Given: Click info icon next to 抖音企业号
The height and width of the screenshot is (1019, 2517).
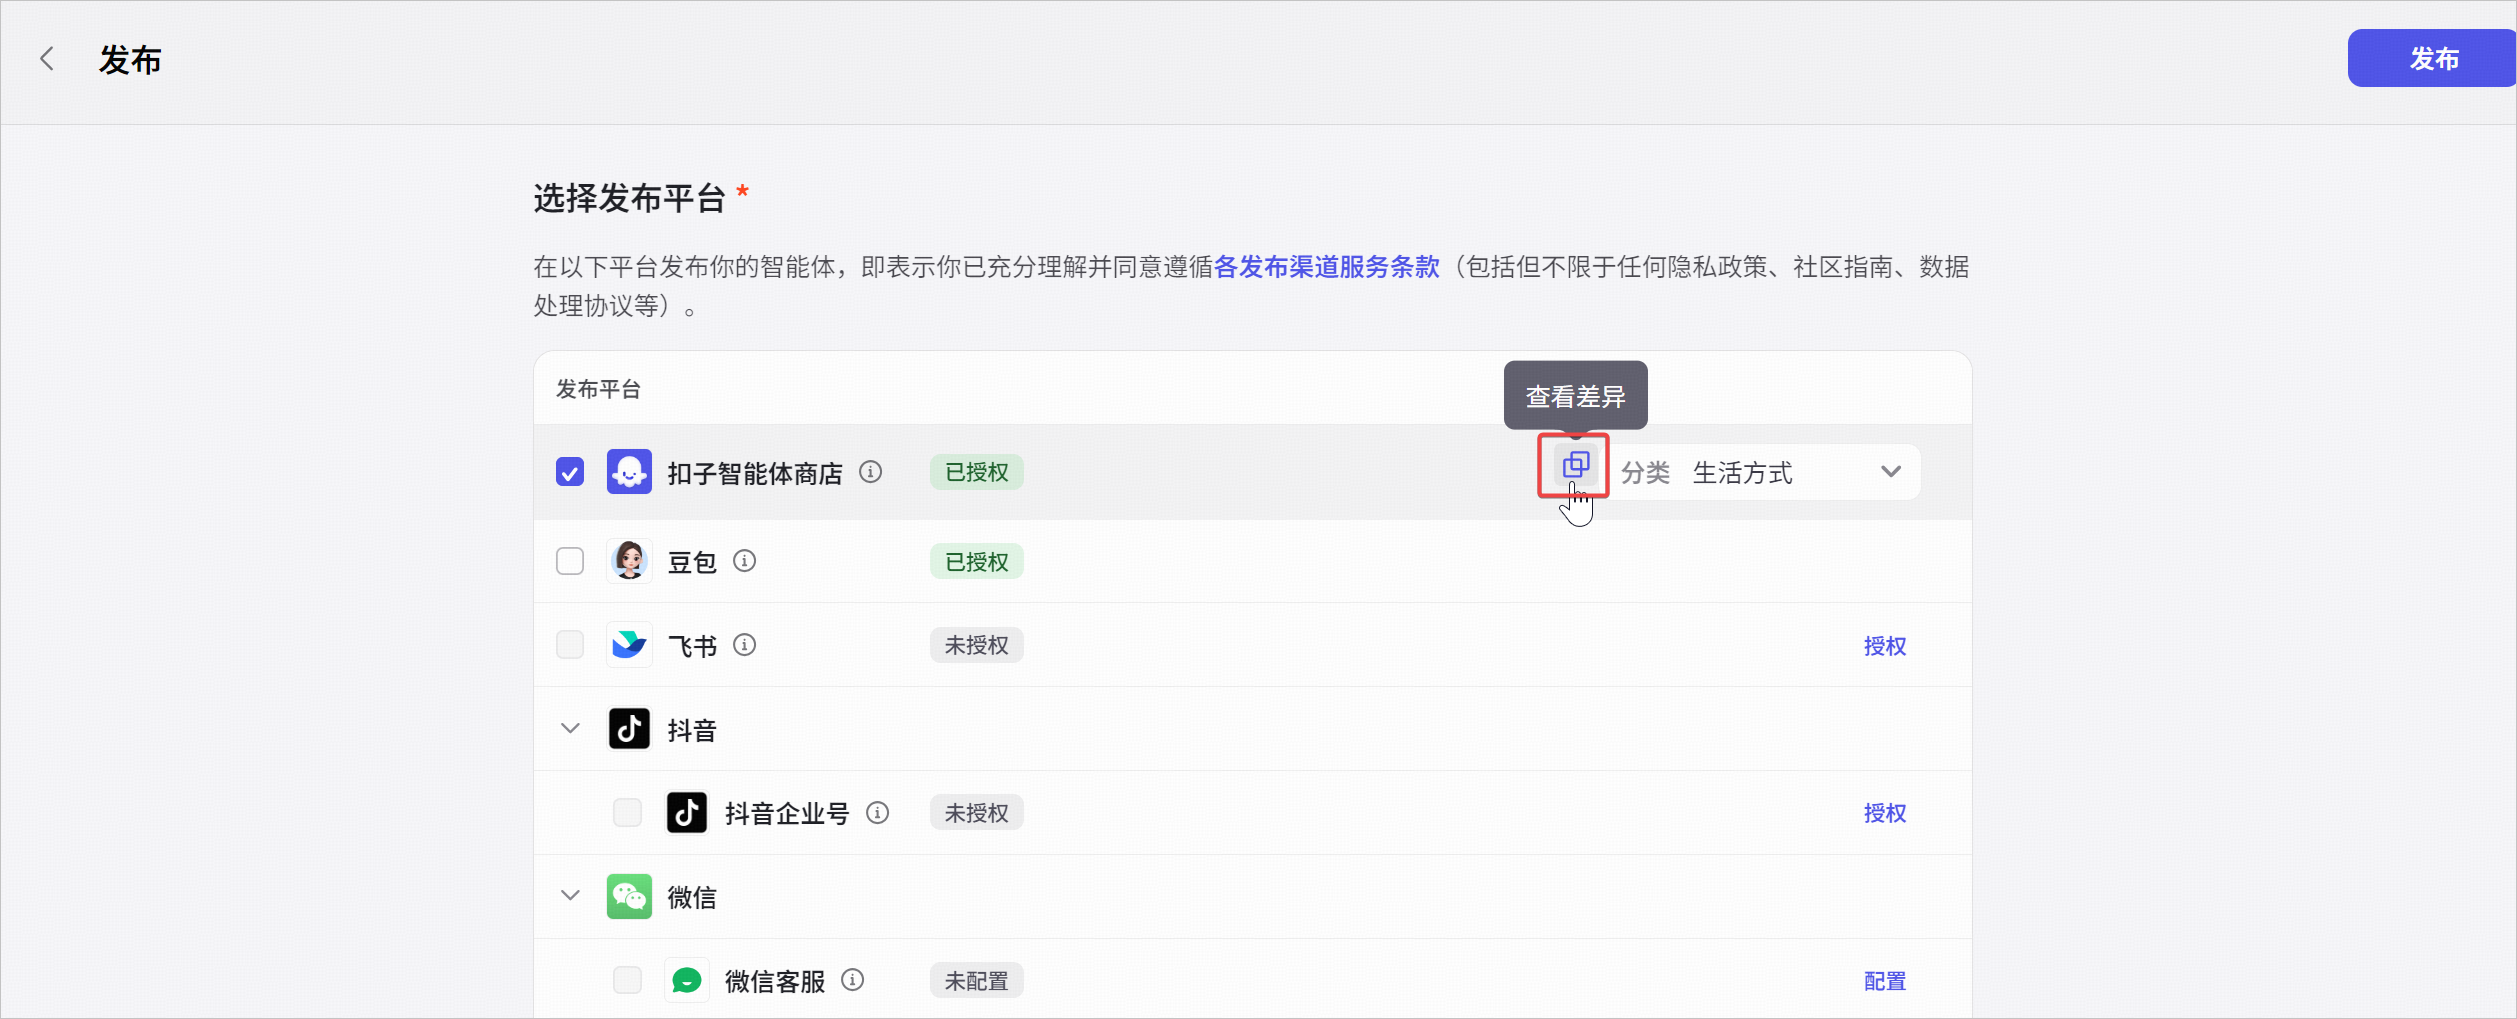Looking at the screenshot, I should pyautogui.click(x=877, y=813).
